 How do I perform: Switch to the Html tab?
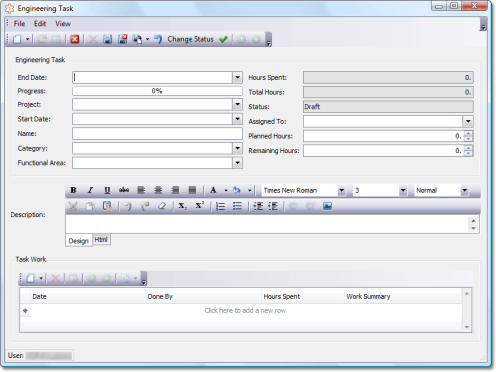tap(101, 239)
